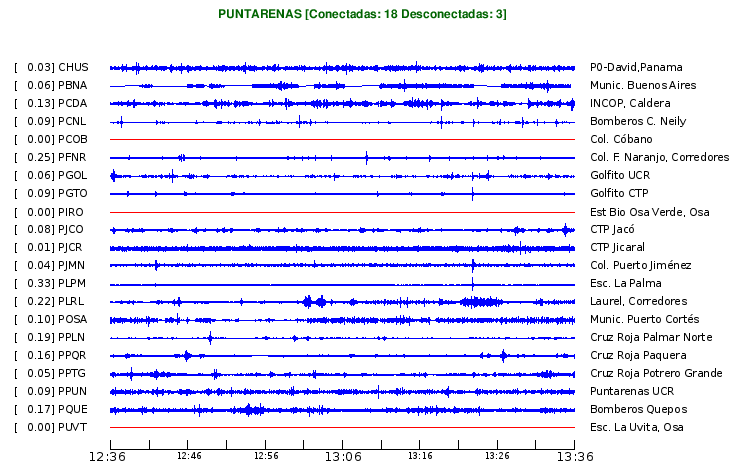This screenshot has width=740, height=463.
Task: Click the Munic. Buenos Aires label
Action: tap(643, 85)
